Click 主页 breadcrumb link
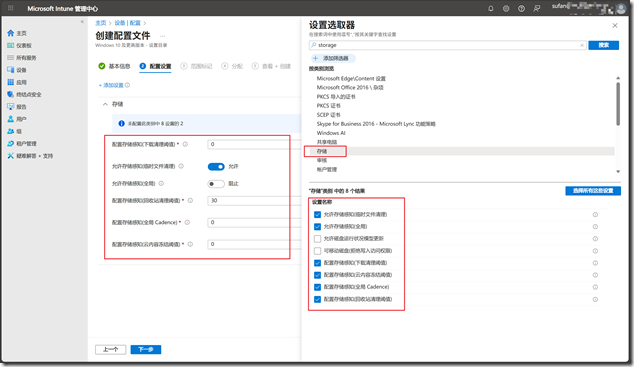This screenshot has width=634, height=367. point(101,23)
